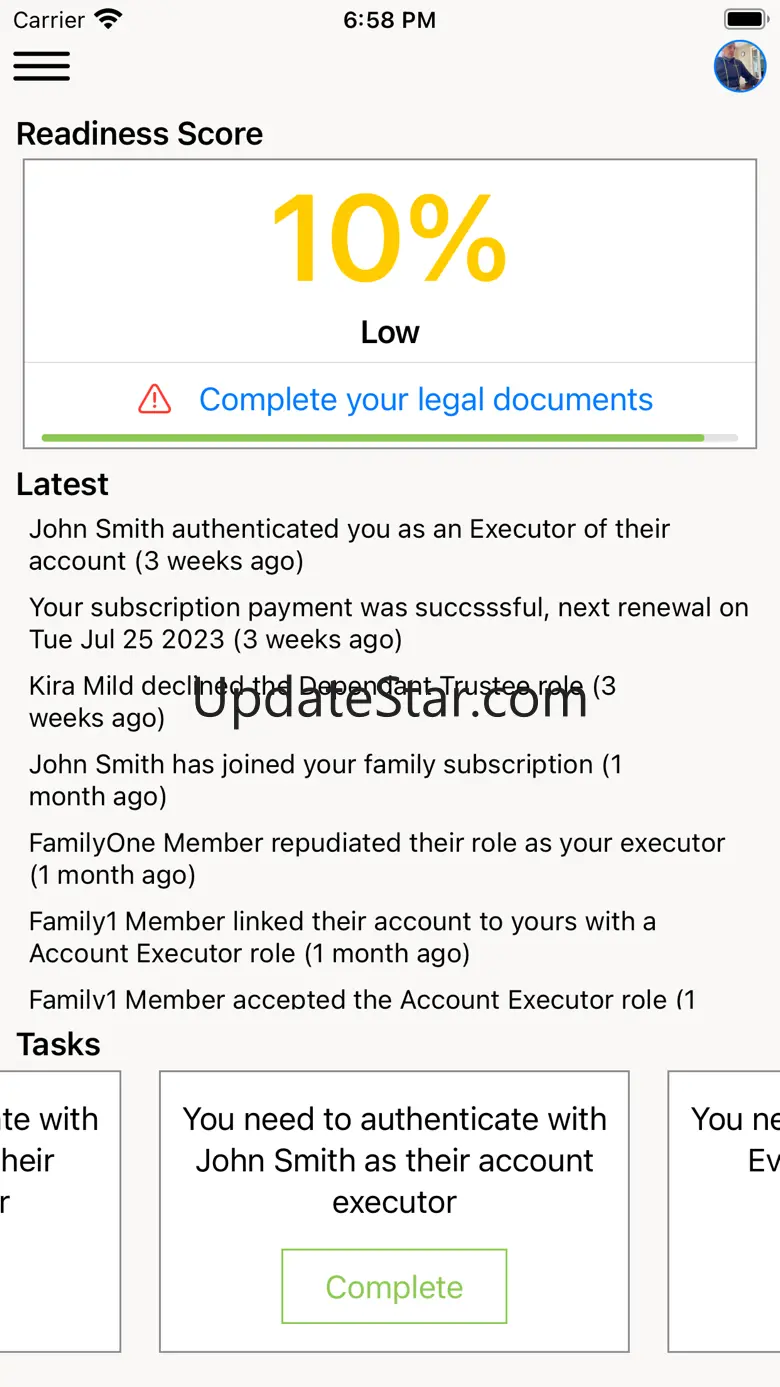Open subscription payment successful notification
The width and height of the screenshot is (780, 1387).
389,623
